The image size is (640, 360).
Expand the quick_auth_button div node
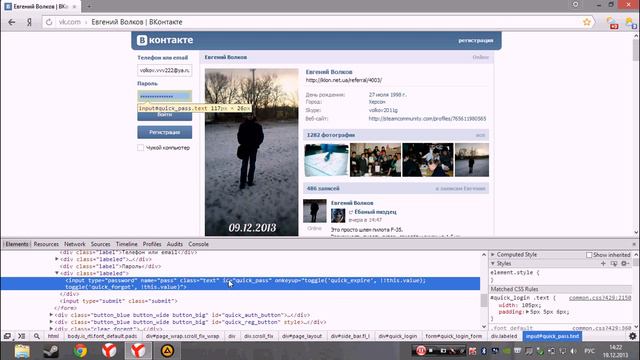coord(51,315)
